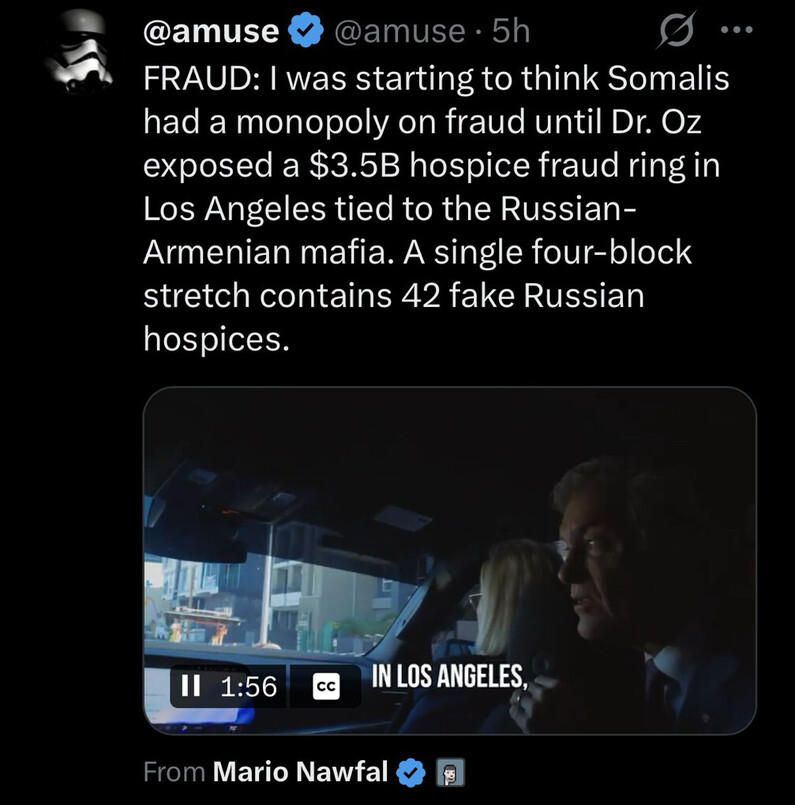Click the "IN LOS ANGELES," video caption

coord(449,675)
